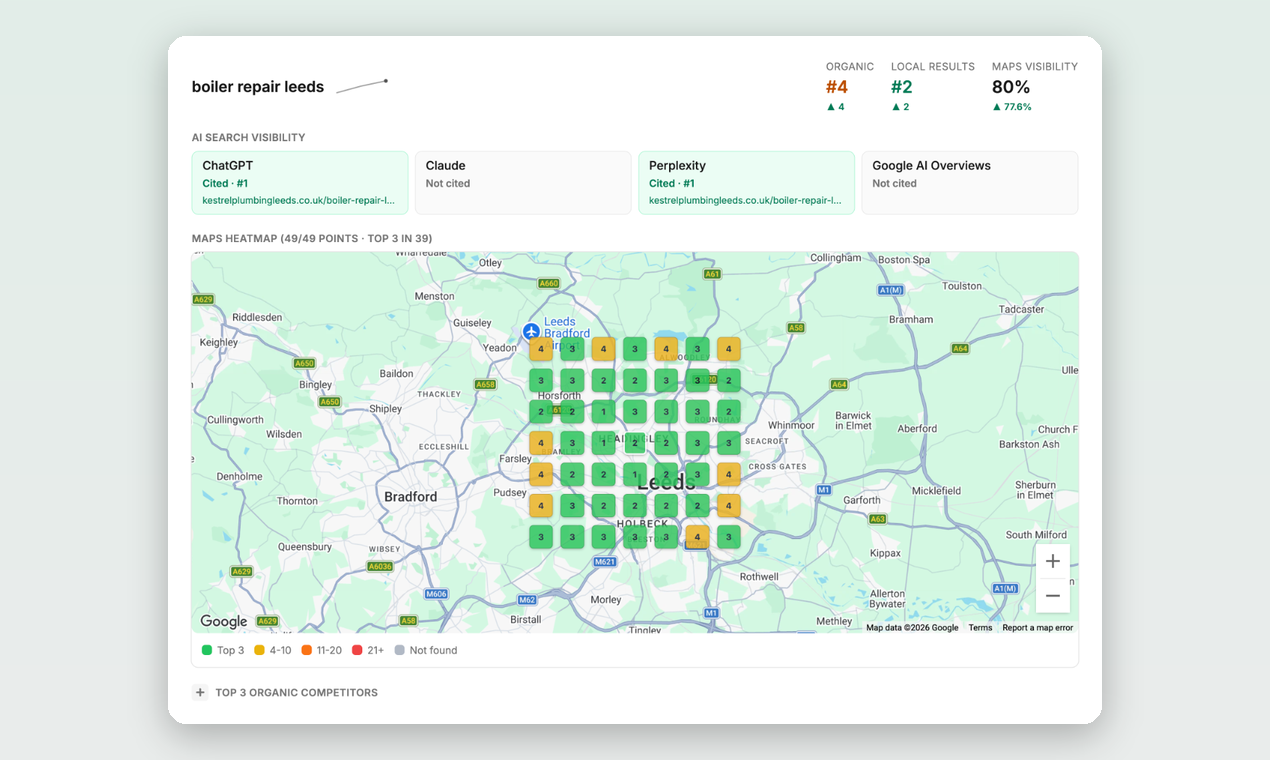Viewport: 1270px width, 760px height.
Task: Click the Whinmoor area label
Action: (791, 425)
